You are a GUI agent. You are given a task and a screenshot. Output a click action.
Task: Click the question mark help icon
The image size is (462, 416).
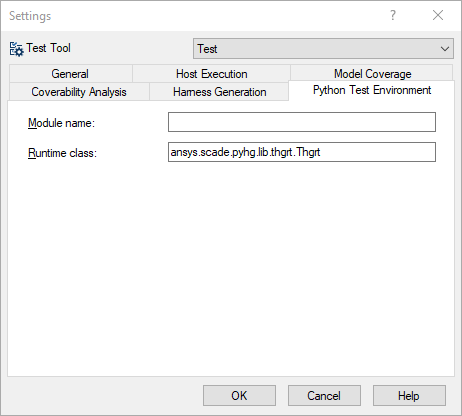(393, 15)
